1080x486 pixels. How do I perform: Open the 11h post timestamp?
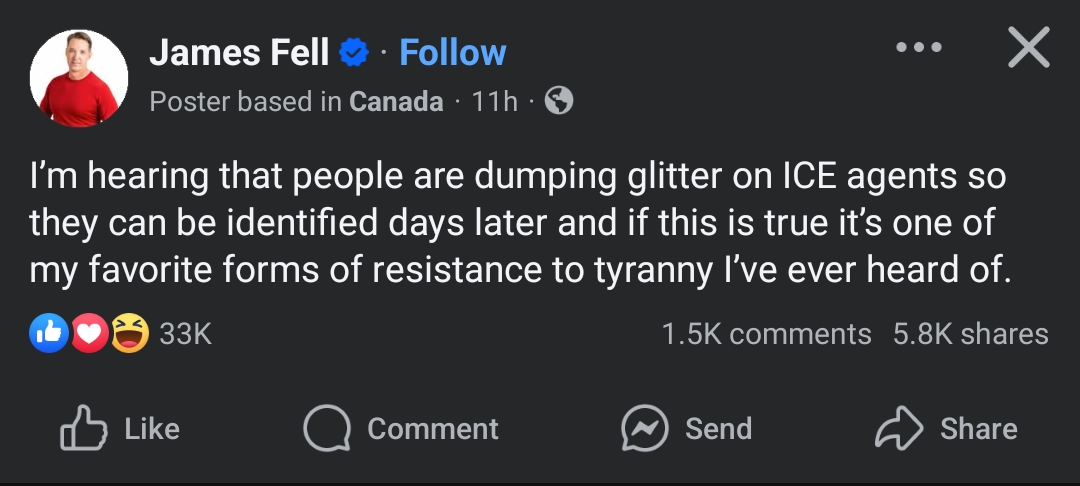[494, 101]
